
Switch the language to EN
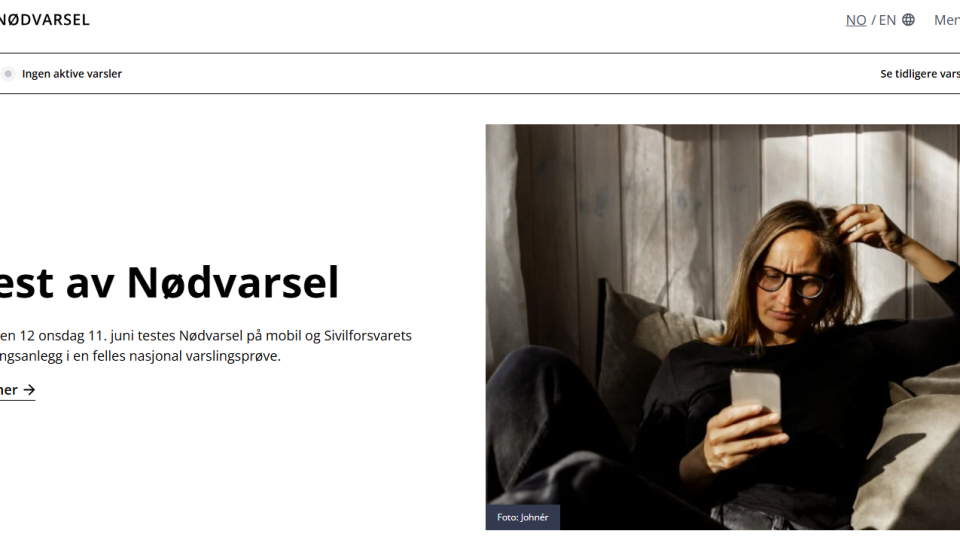[887, 20]
